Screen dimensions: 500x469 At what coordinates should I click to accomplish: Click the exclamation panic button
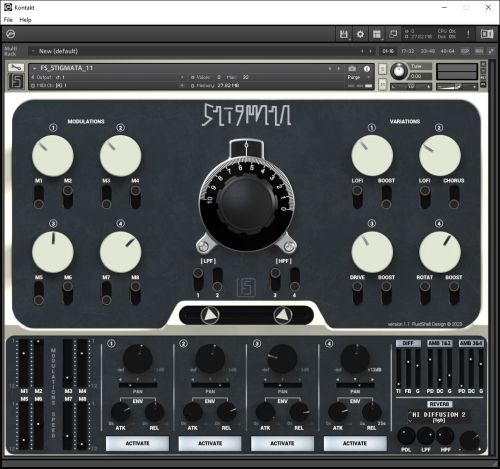[468, 34]
